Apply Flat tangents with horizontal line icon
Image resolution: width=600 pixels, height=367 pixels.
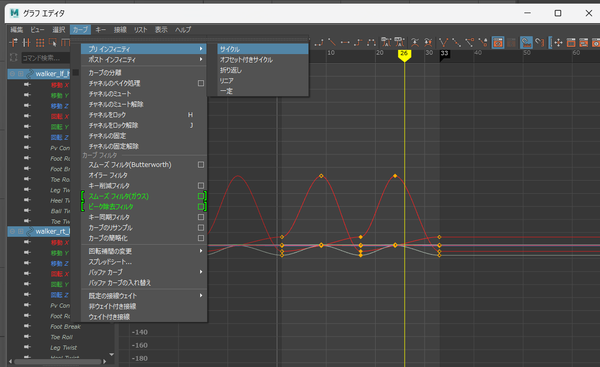coord(345,42)
